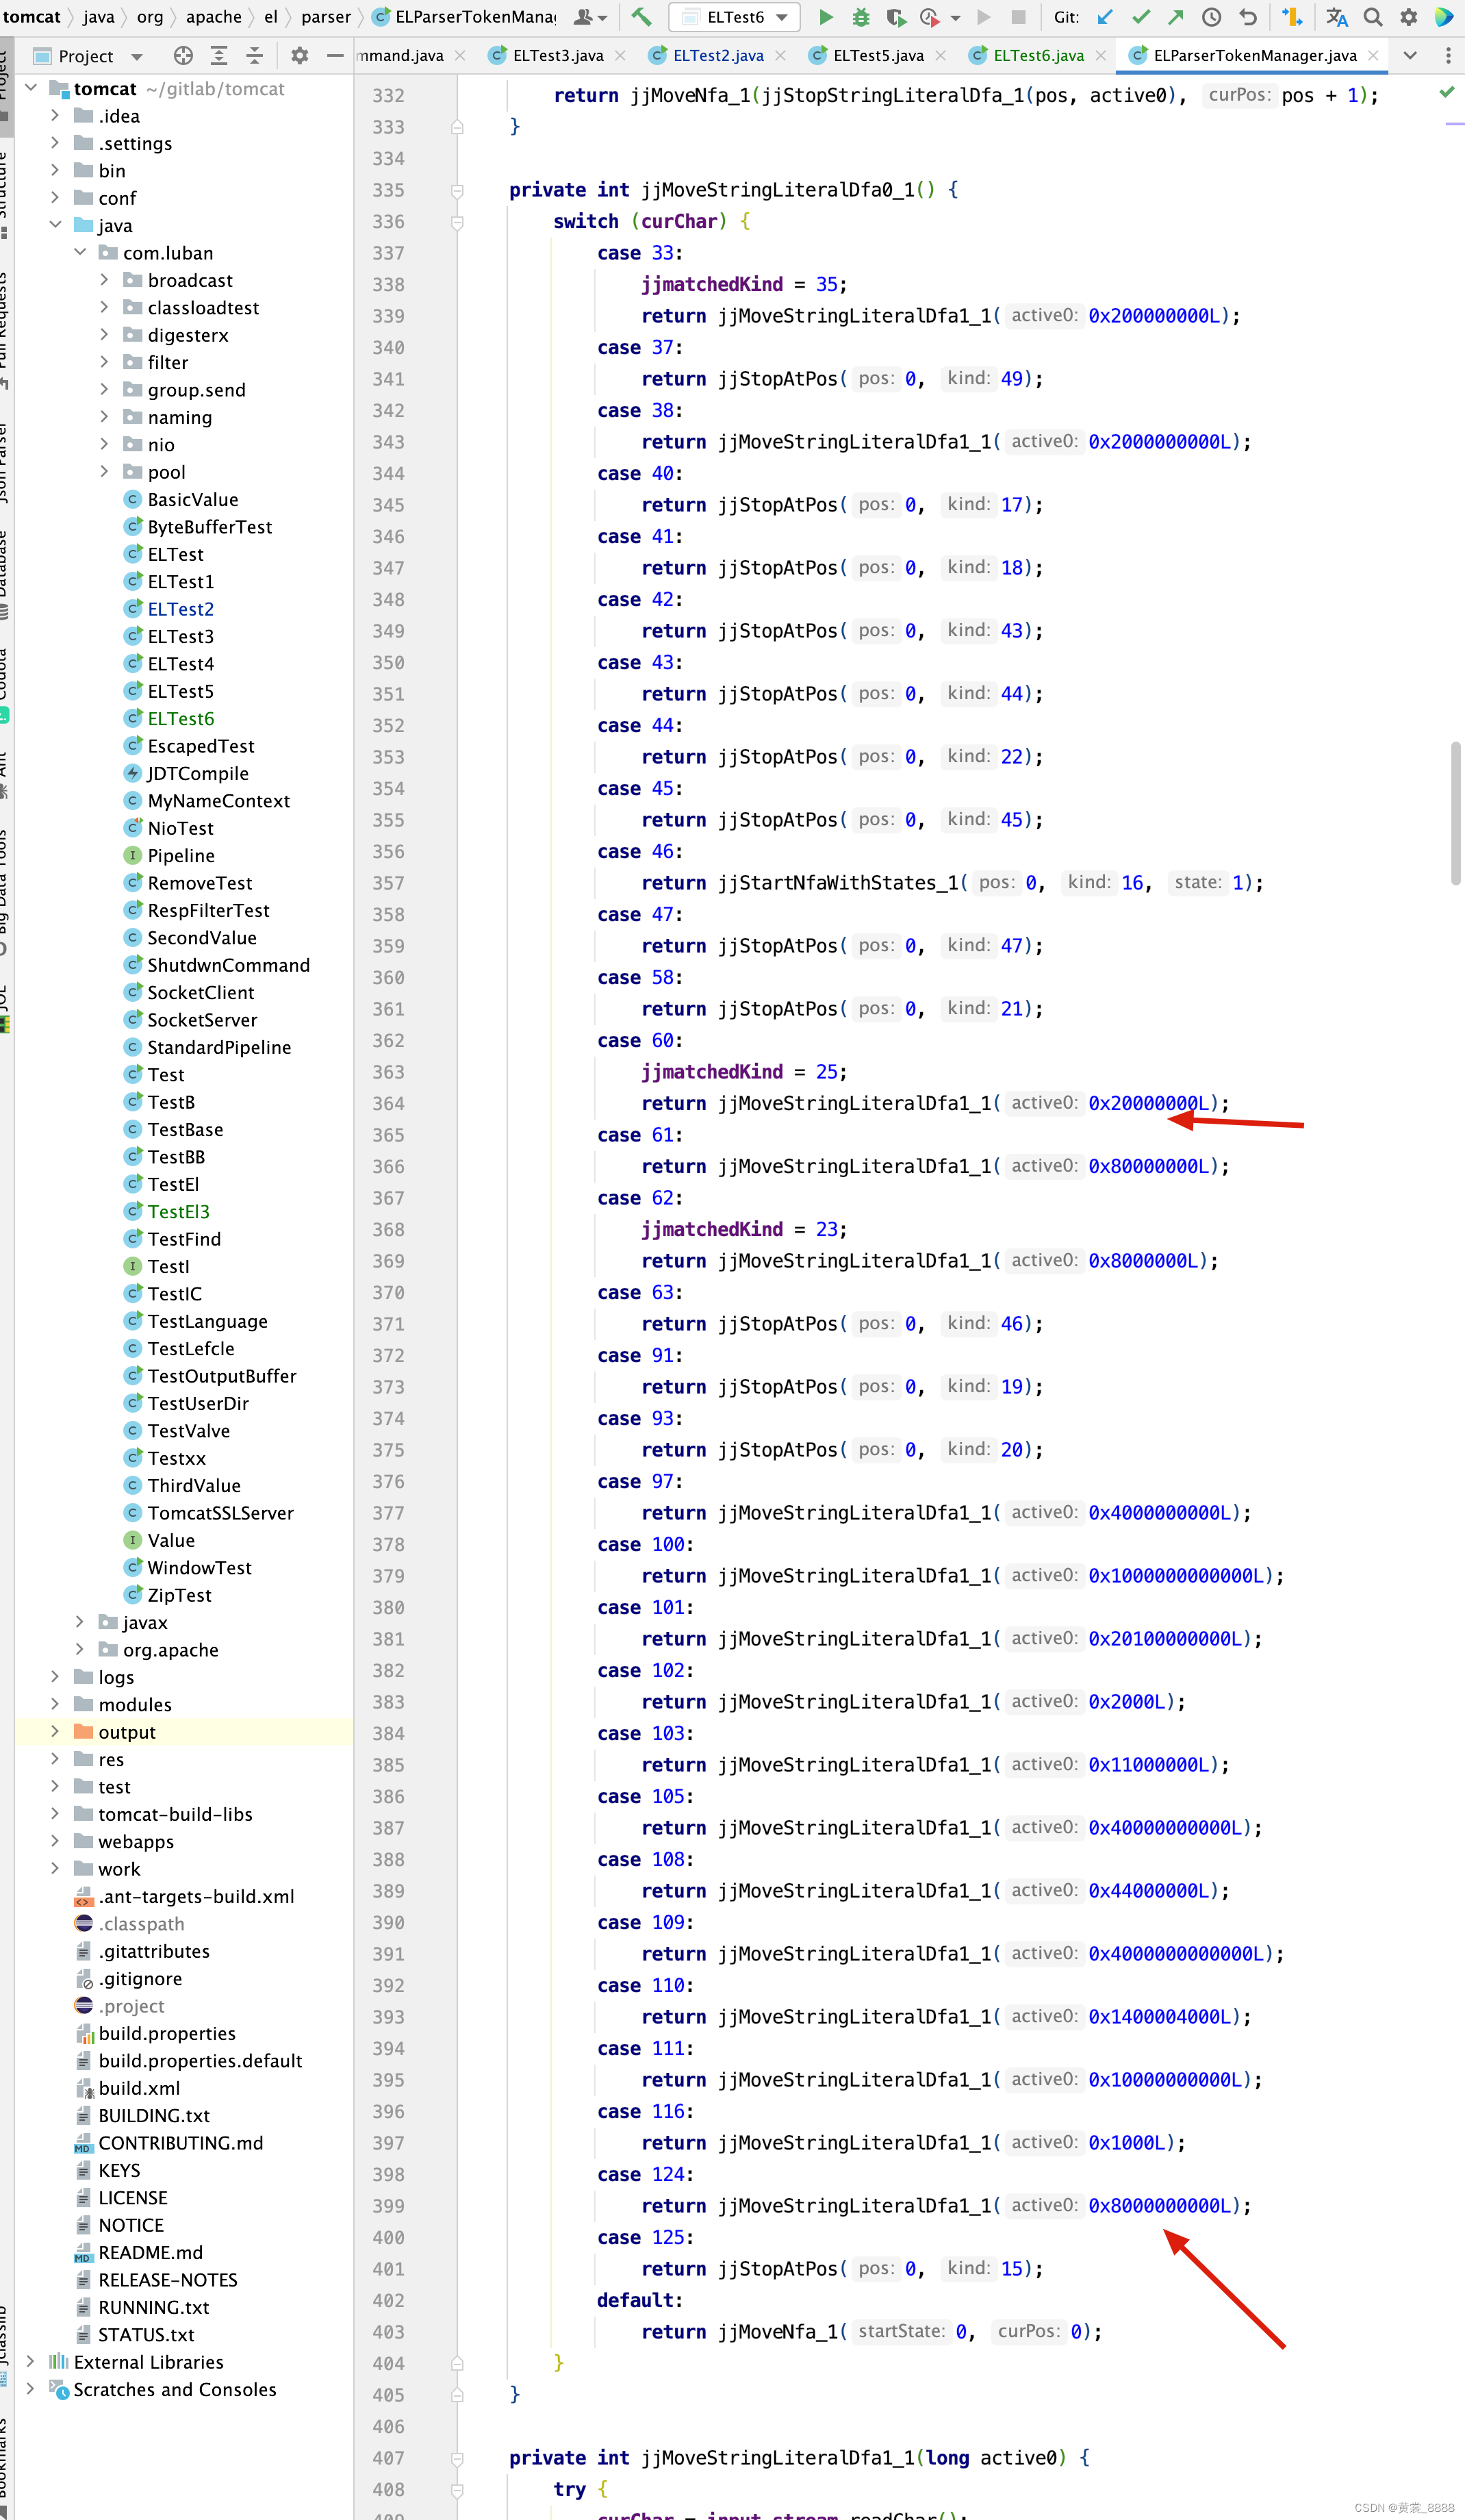The image size is (1465, 2520).
Task: Switch to ELTest3.java tab
Action: coord(557,56)
